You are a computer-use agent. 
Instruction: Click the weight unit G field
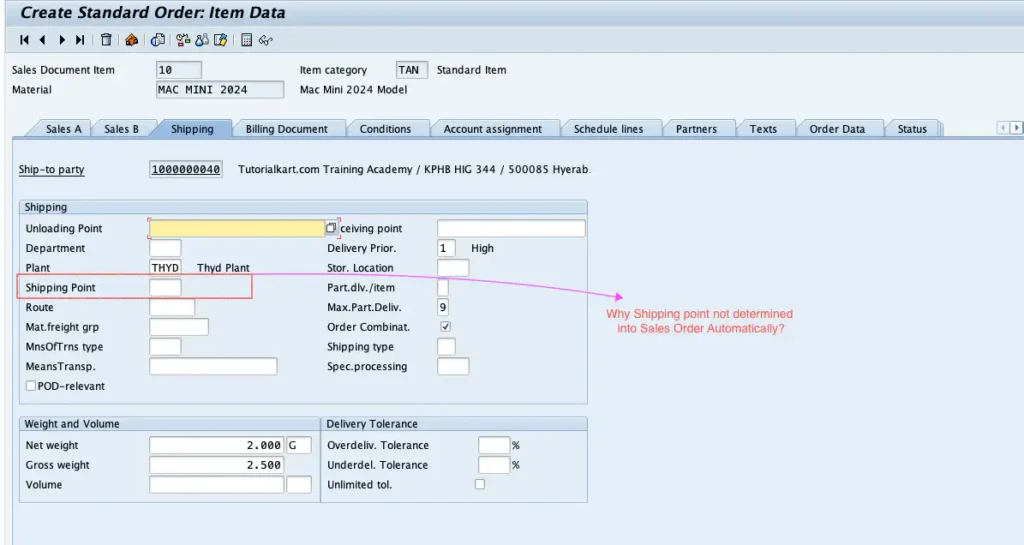pyautogui.click(x=299, y=445)
